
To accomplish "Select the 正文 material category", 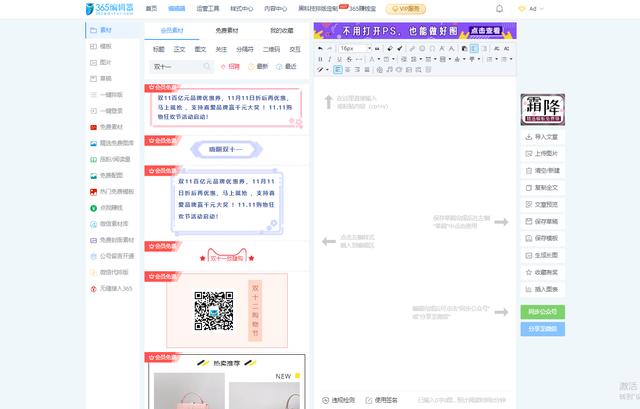I will tap(179, 49).
